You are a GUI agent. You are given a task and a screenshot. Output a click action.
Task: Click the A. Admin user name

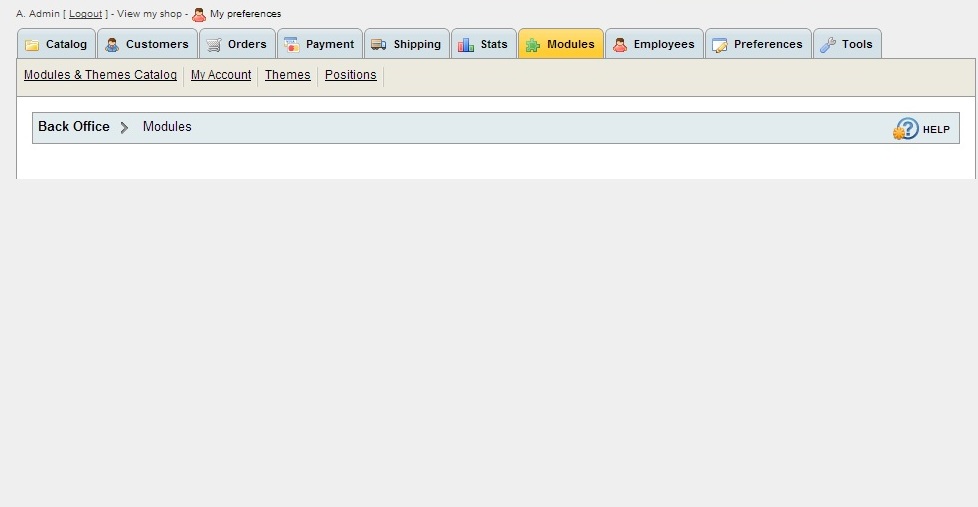[x=38, y=14]
